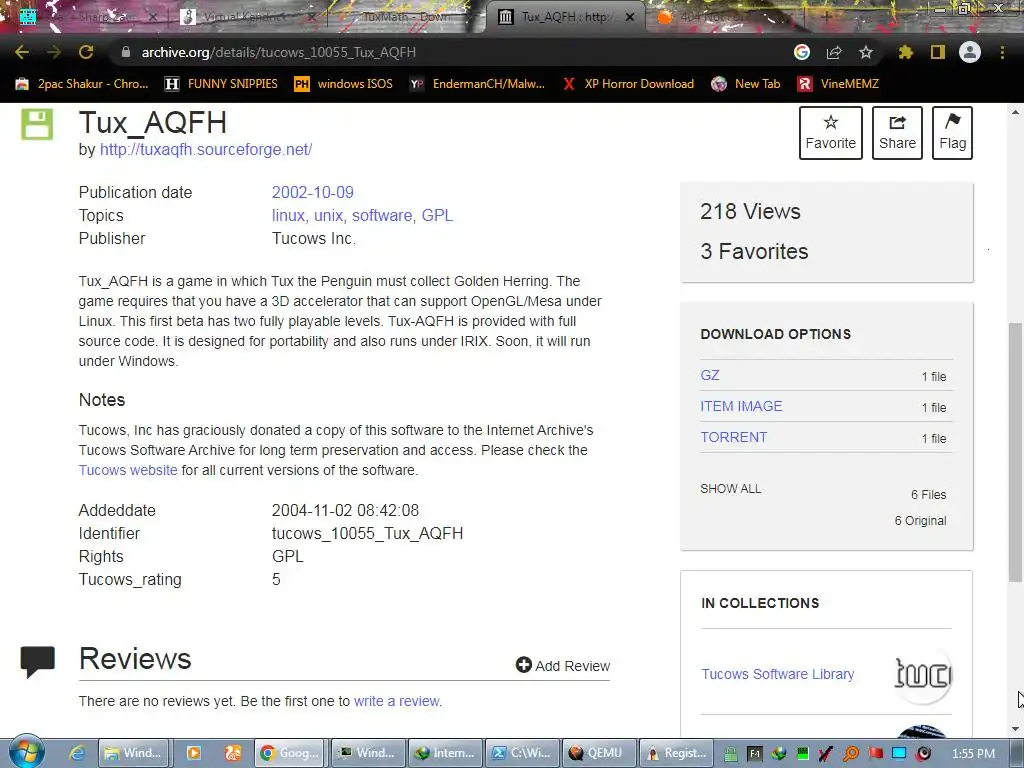Open the XP Horror Download bookmark
Viewport: 1024px width, 768px height.
click(628, 84)
